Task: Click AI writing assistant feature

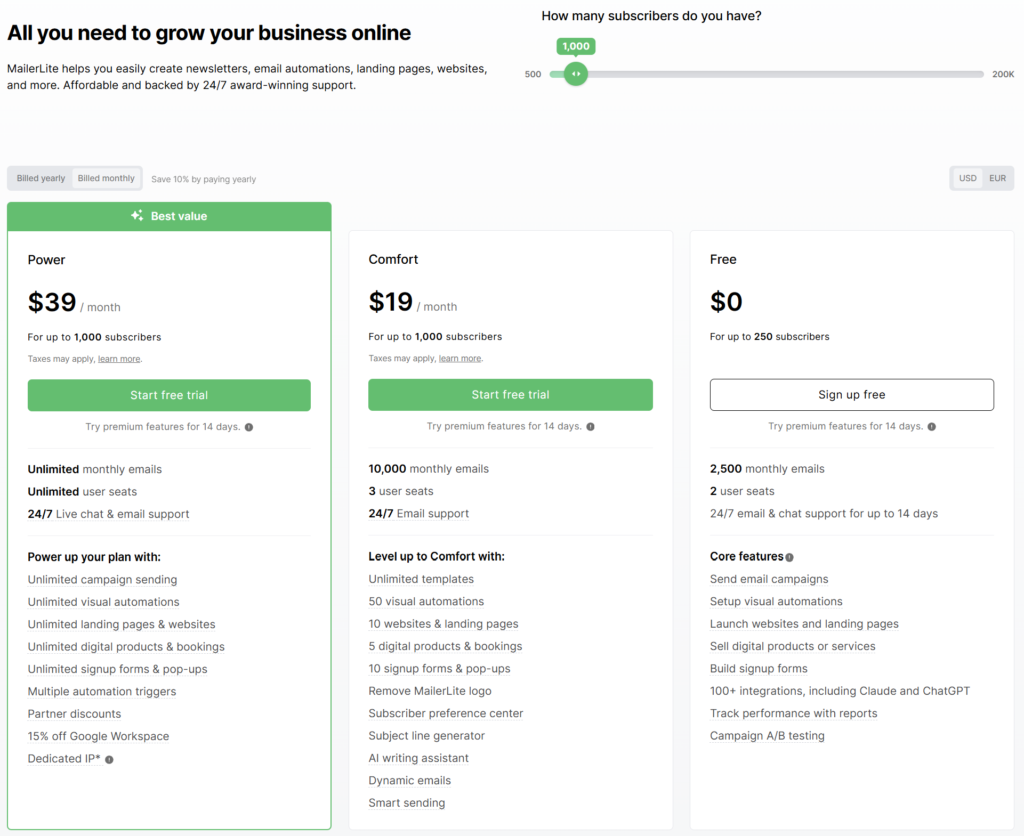Action: tap(419, 758)
